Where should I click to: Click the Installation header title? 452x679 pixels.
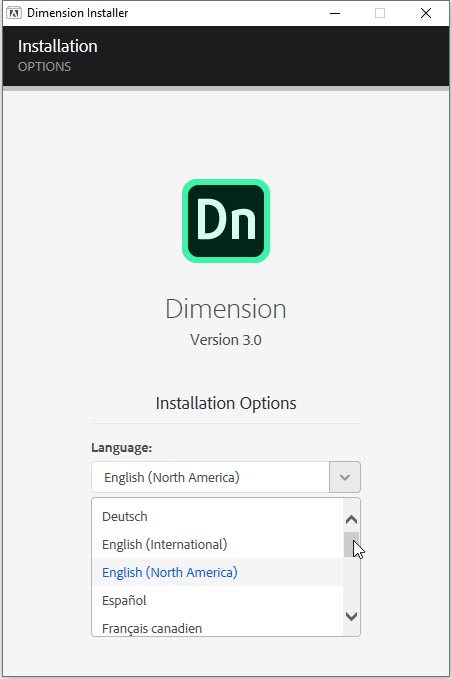pos(58,46)
